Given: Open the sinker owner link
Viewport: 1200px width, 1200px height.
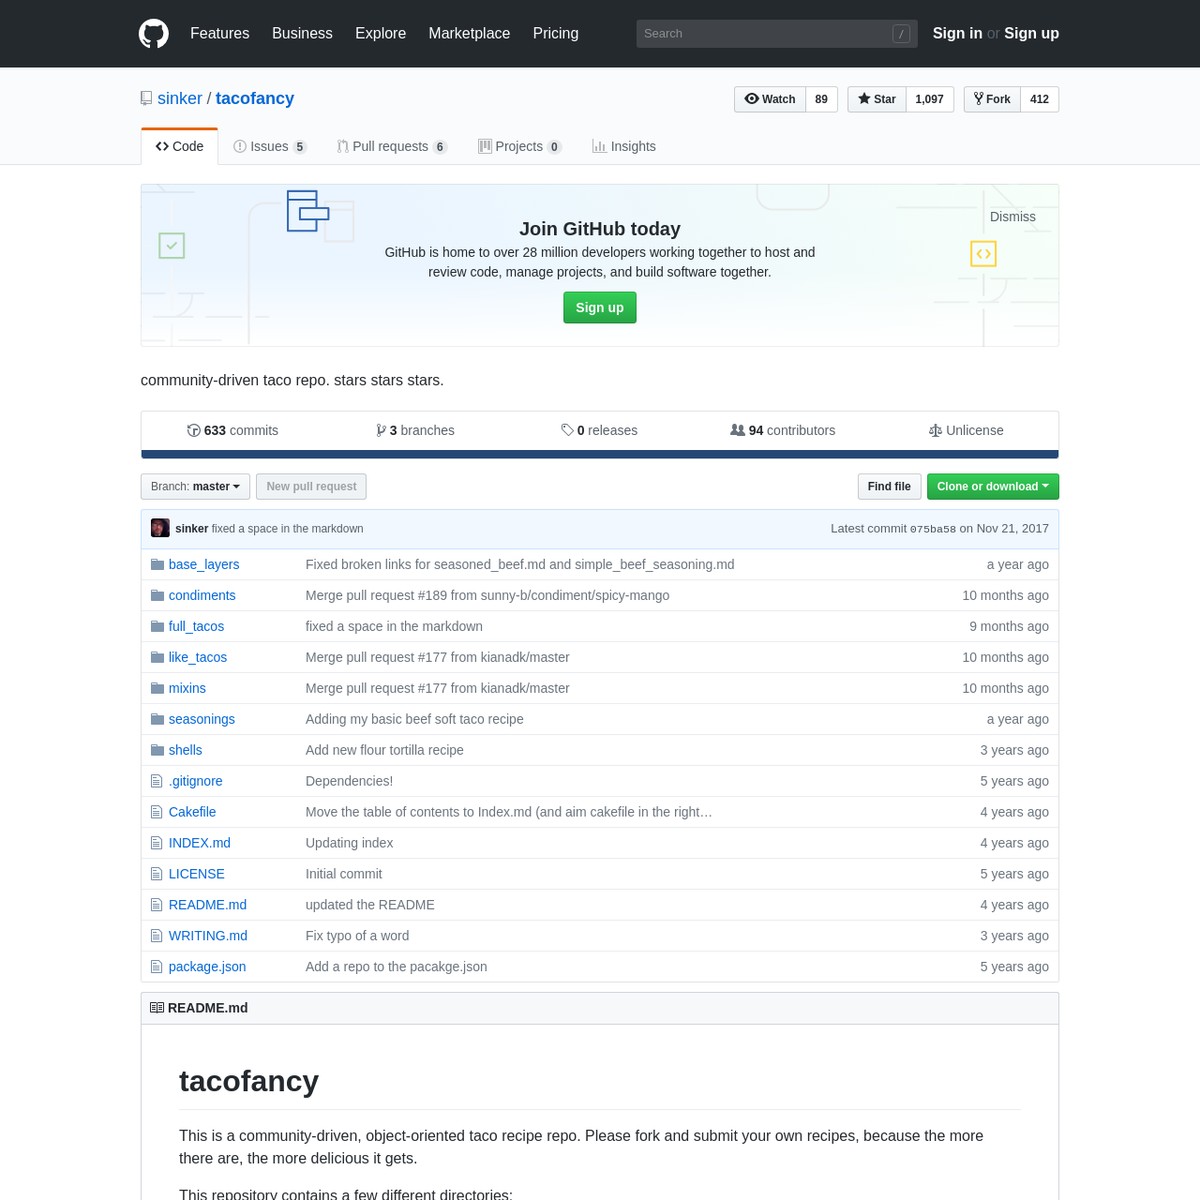Looking at the screenshot, I should point(180,98).
